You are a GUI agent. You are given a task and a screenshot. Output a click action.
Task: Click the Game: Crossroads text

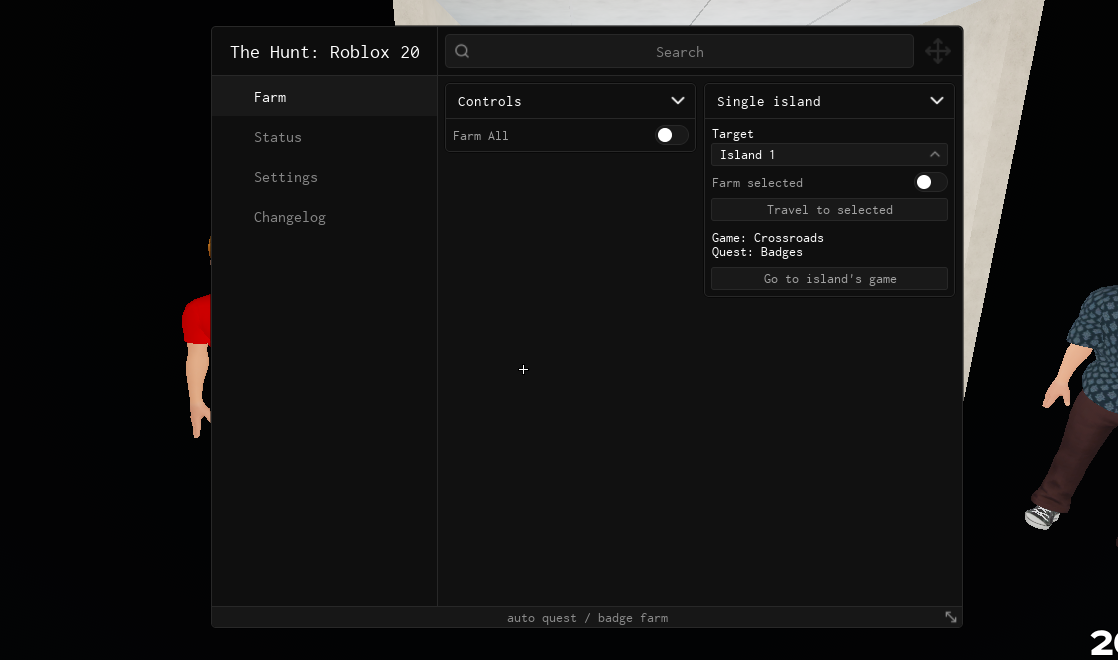[x=767, y=238]
